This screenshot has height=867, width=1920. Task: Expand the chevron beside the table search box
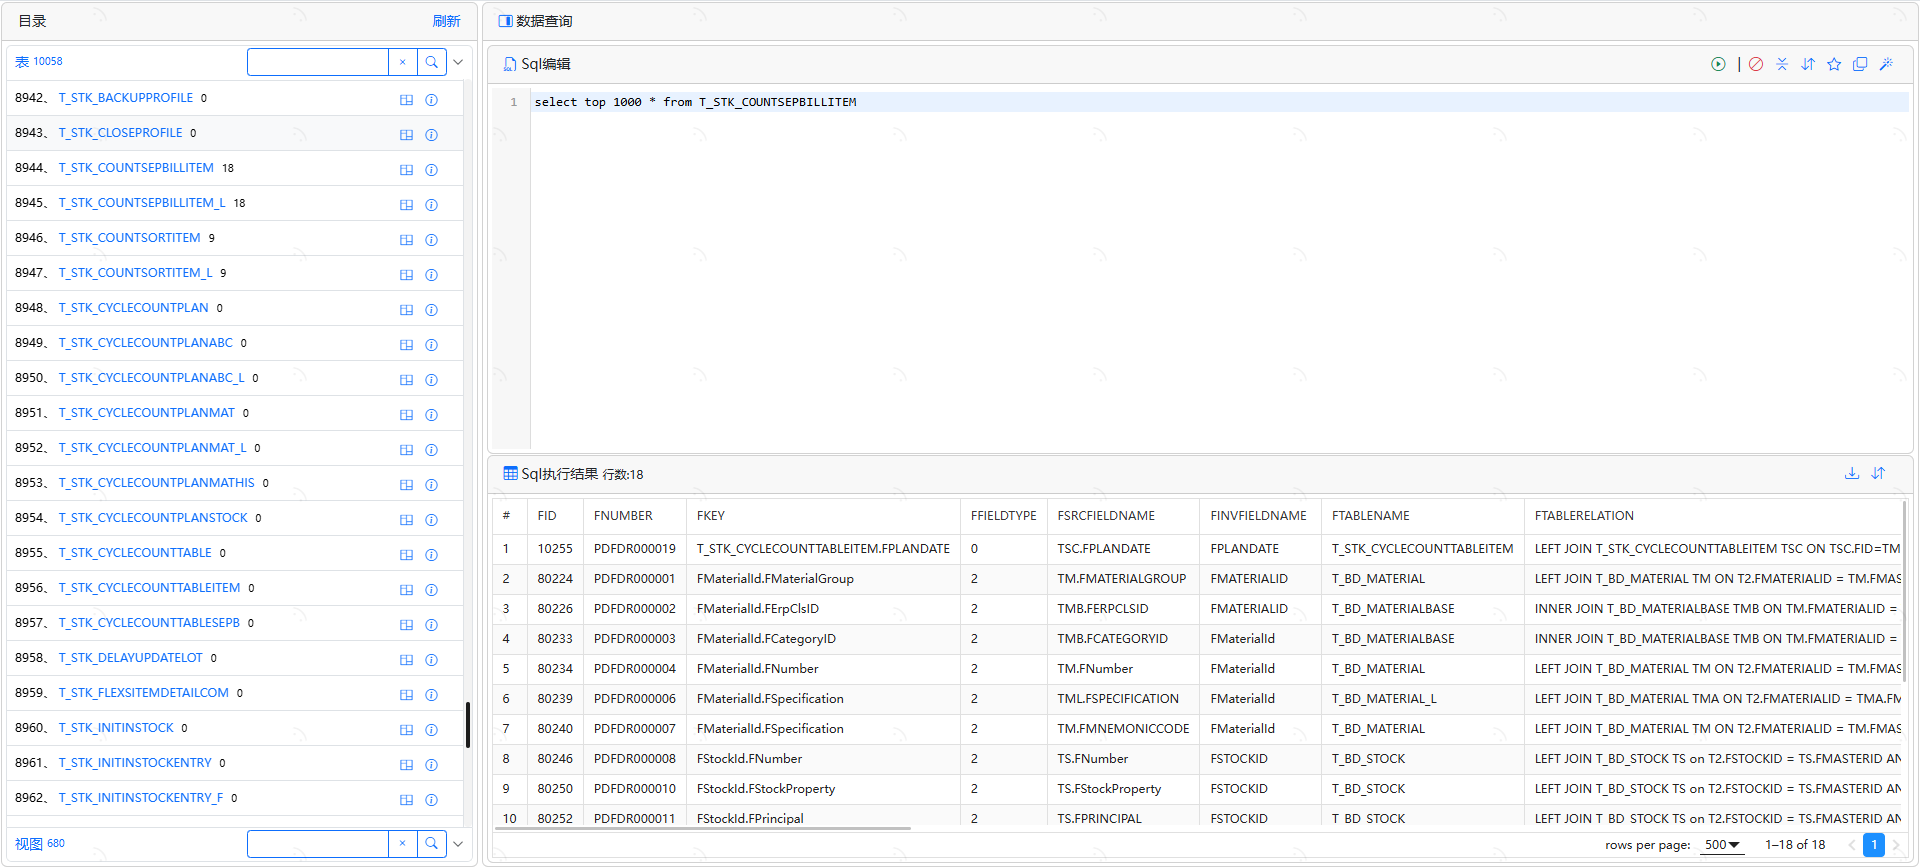pyautogui.click(x=458, y=62)
